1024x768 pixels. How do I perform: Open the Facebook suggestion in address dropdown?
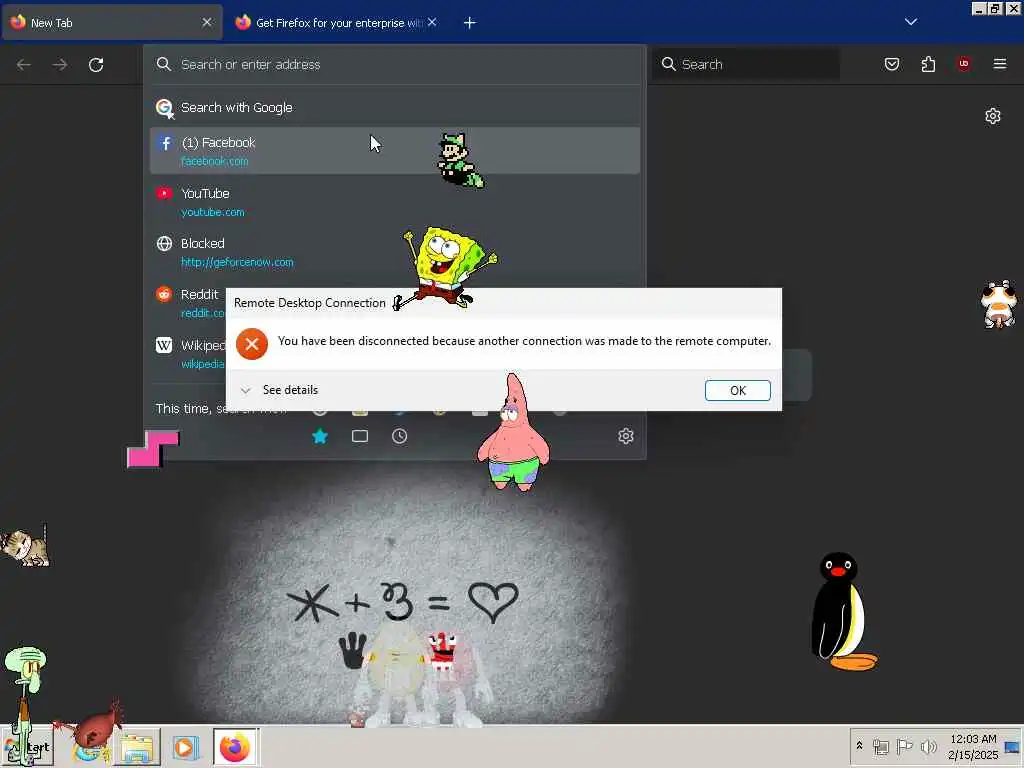pyautogui.click(x=394, y=151)
